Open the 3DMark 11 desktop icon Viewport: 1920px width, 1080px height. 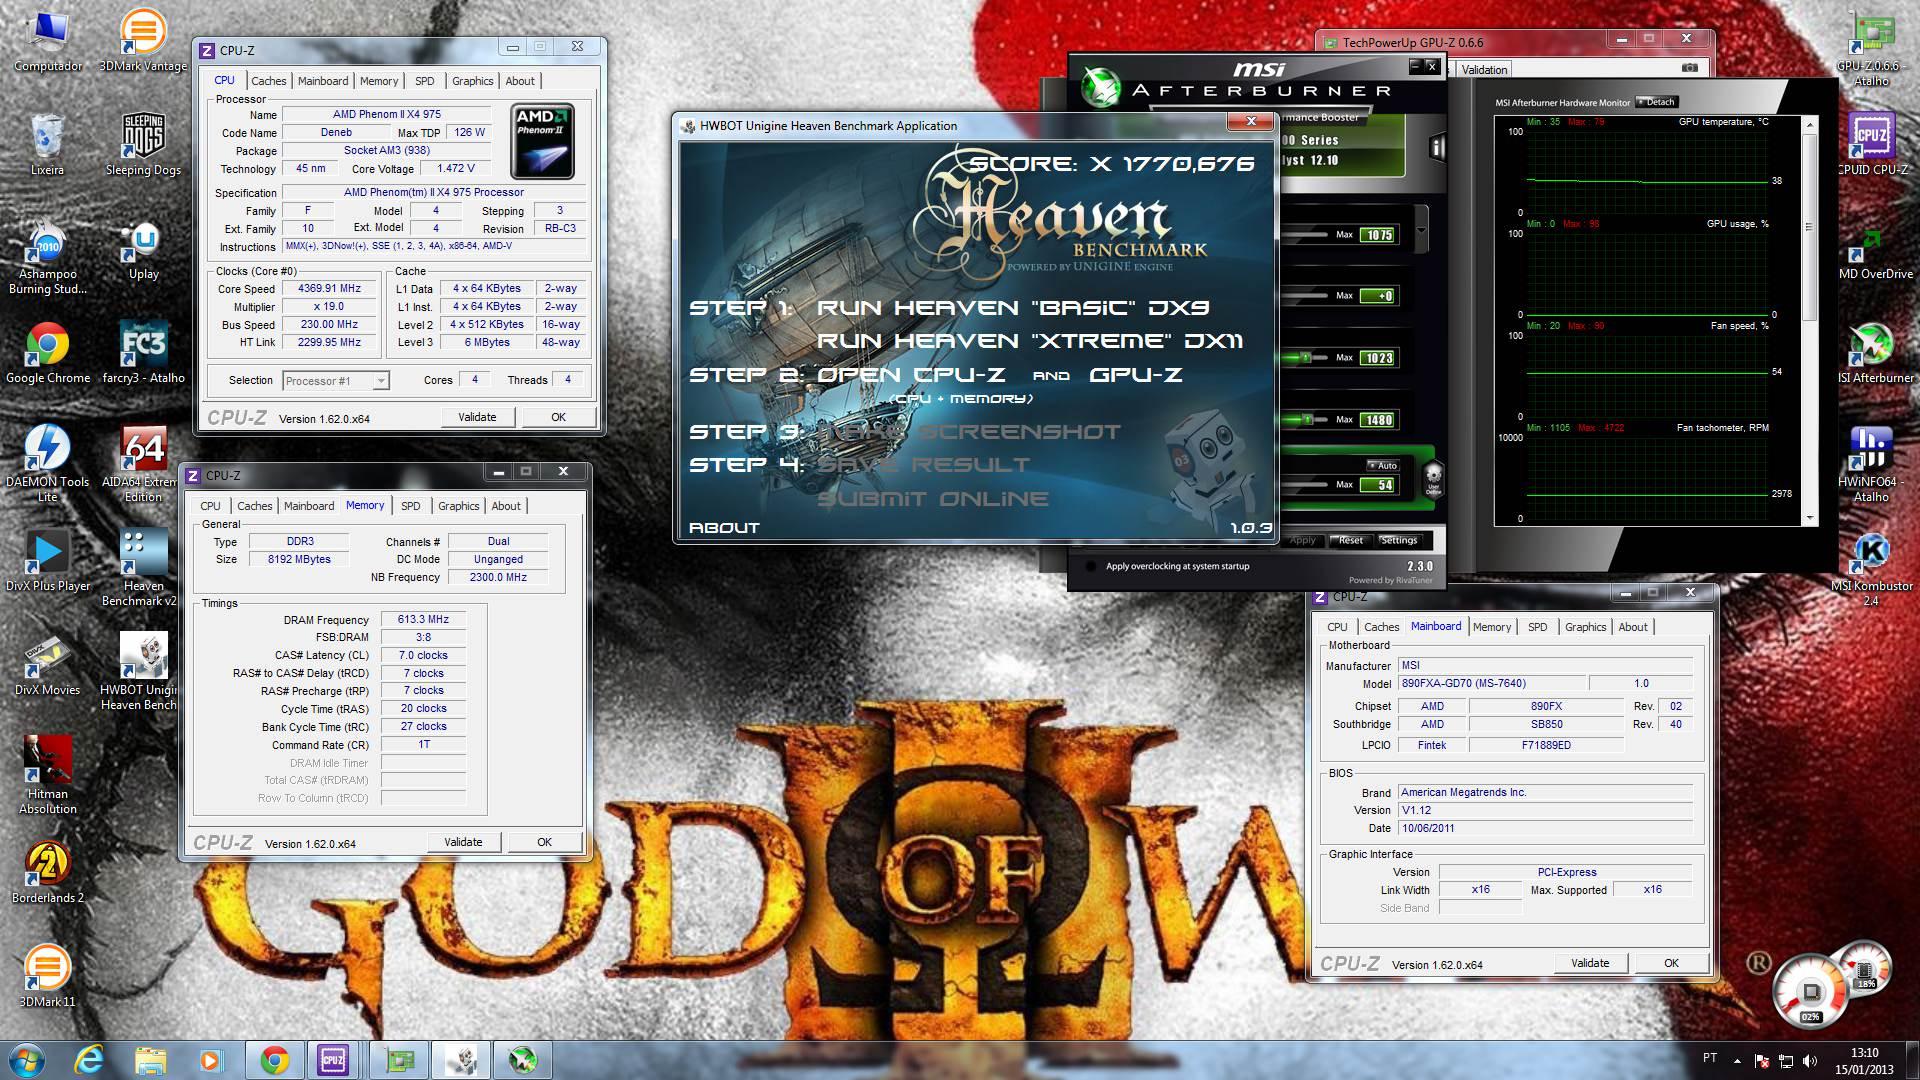tap(47, 975)
